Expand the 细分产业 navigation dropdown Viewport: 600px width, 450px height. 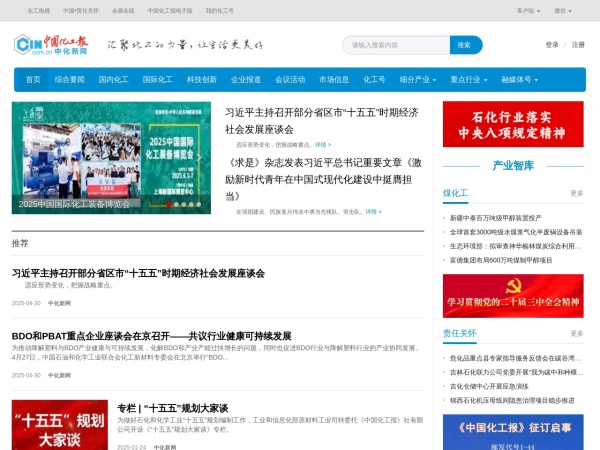click(x=418, y=80)
